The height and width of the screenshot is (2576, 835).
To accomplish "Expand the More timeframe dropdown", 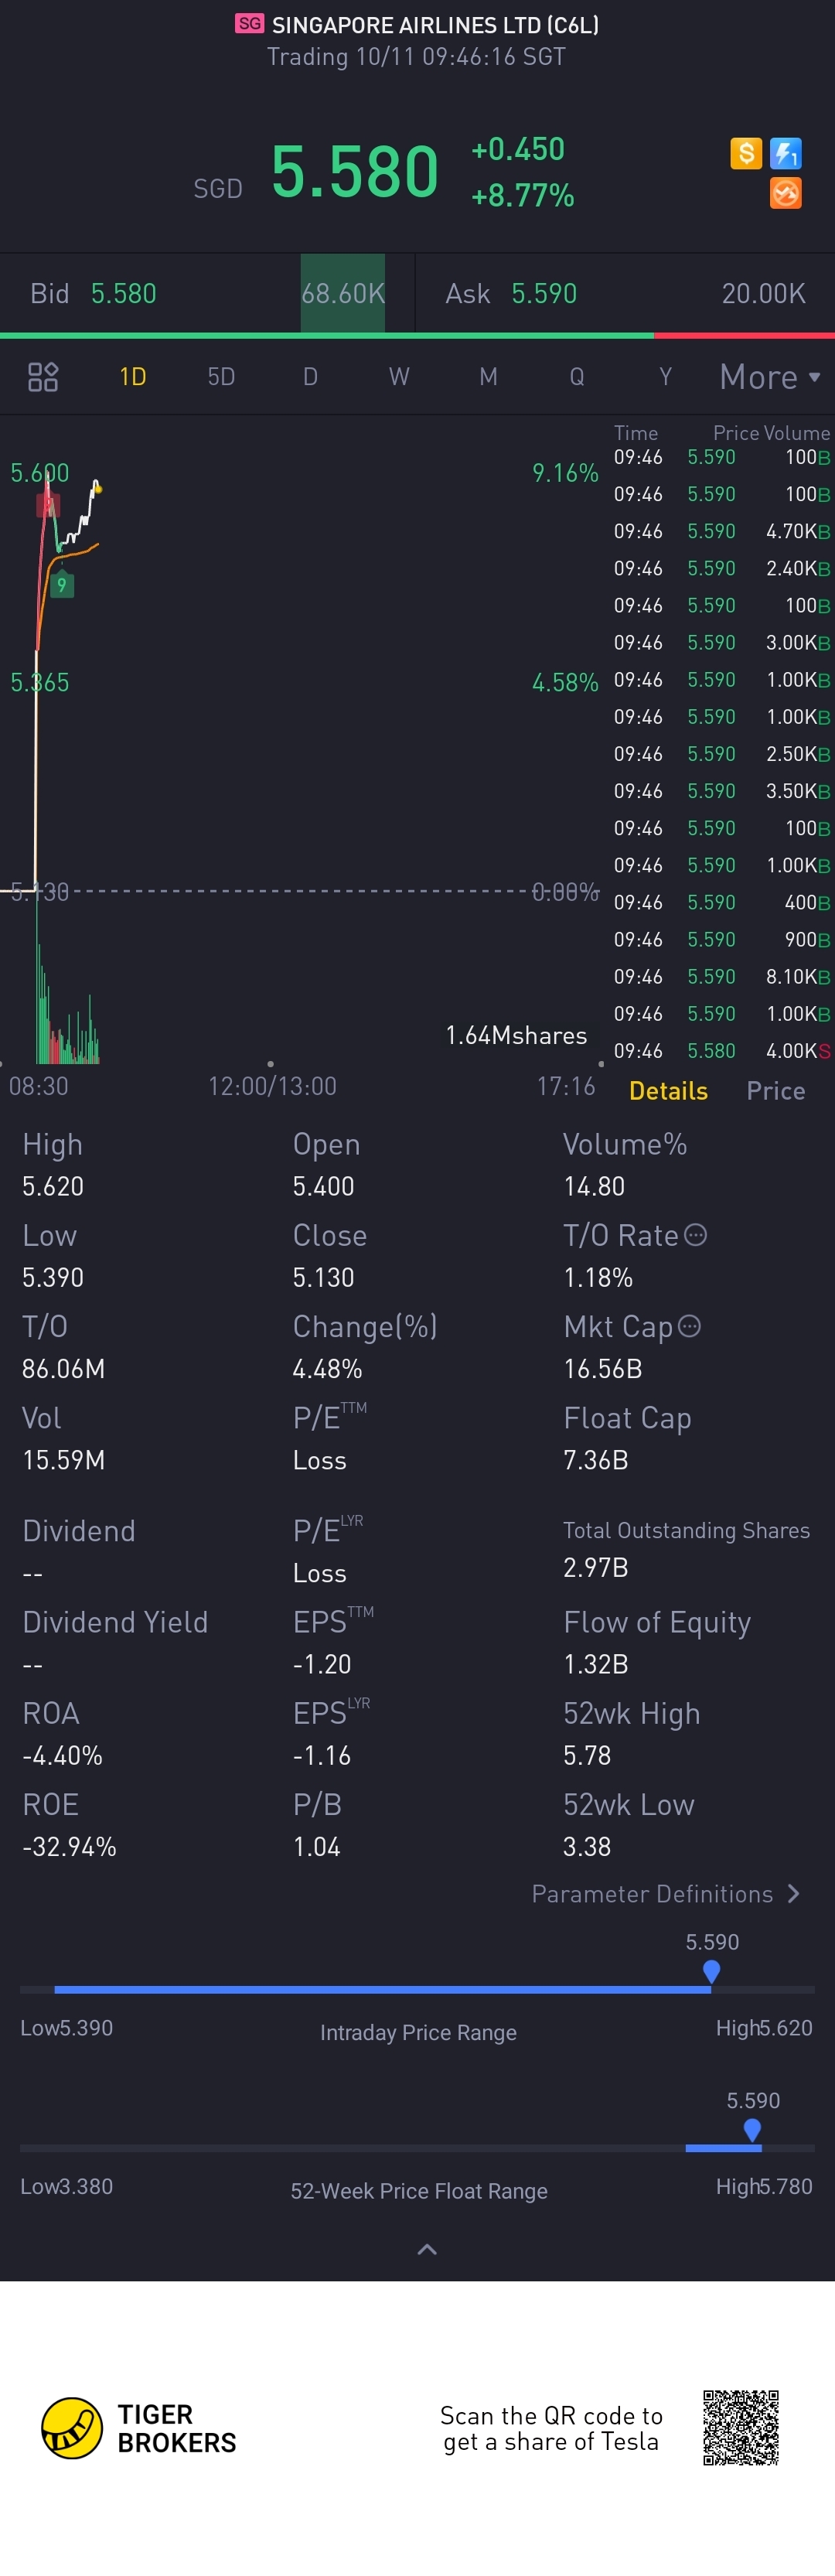I will (770, 377).
